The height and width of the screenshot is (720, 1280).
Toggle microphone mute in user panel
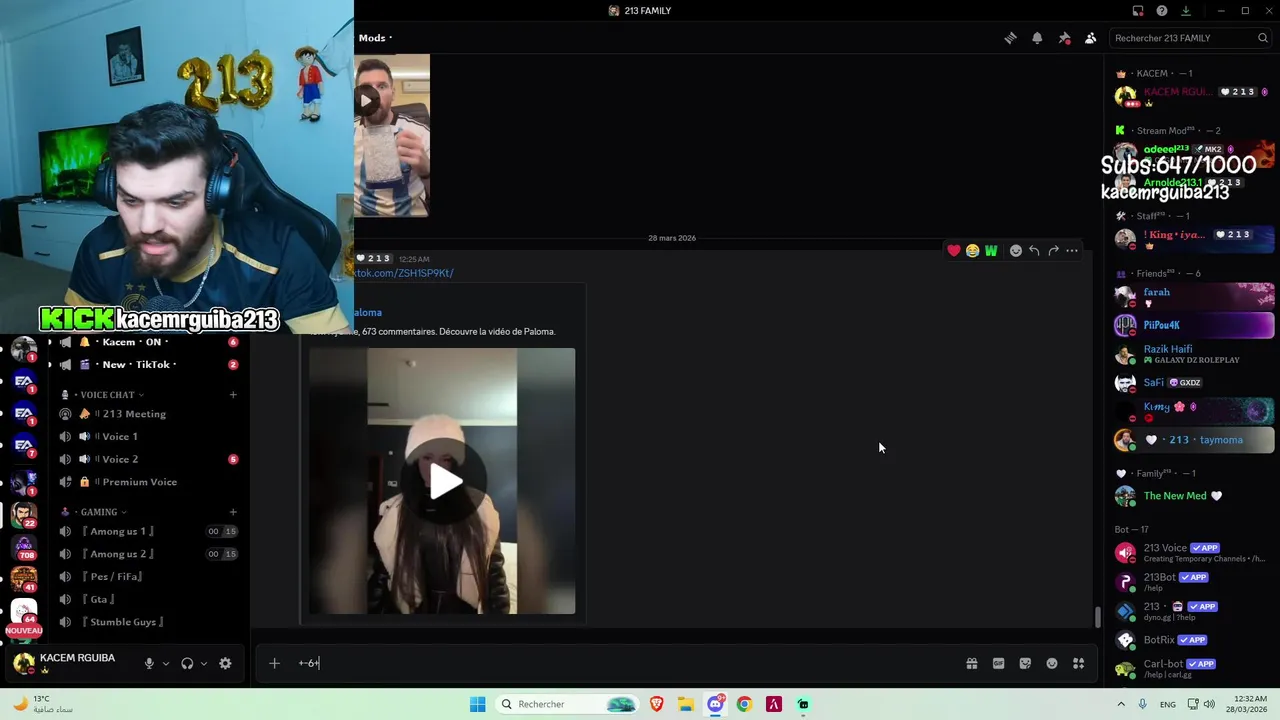[x=149, y=663]
